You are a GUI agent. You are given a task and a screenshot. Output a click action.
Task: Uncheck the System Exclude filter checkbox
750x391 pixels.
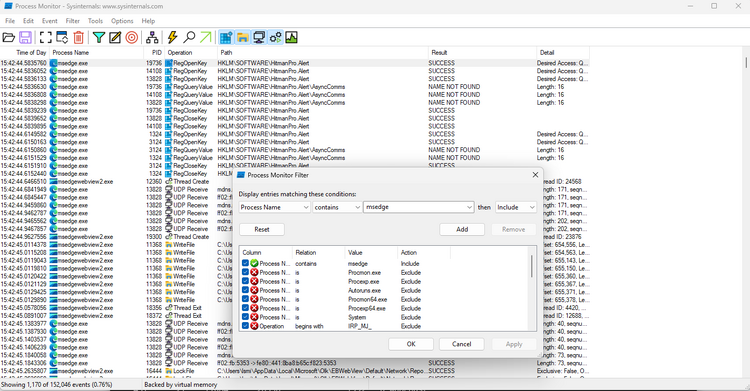pos(245,317)
